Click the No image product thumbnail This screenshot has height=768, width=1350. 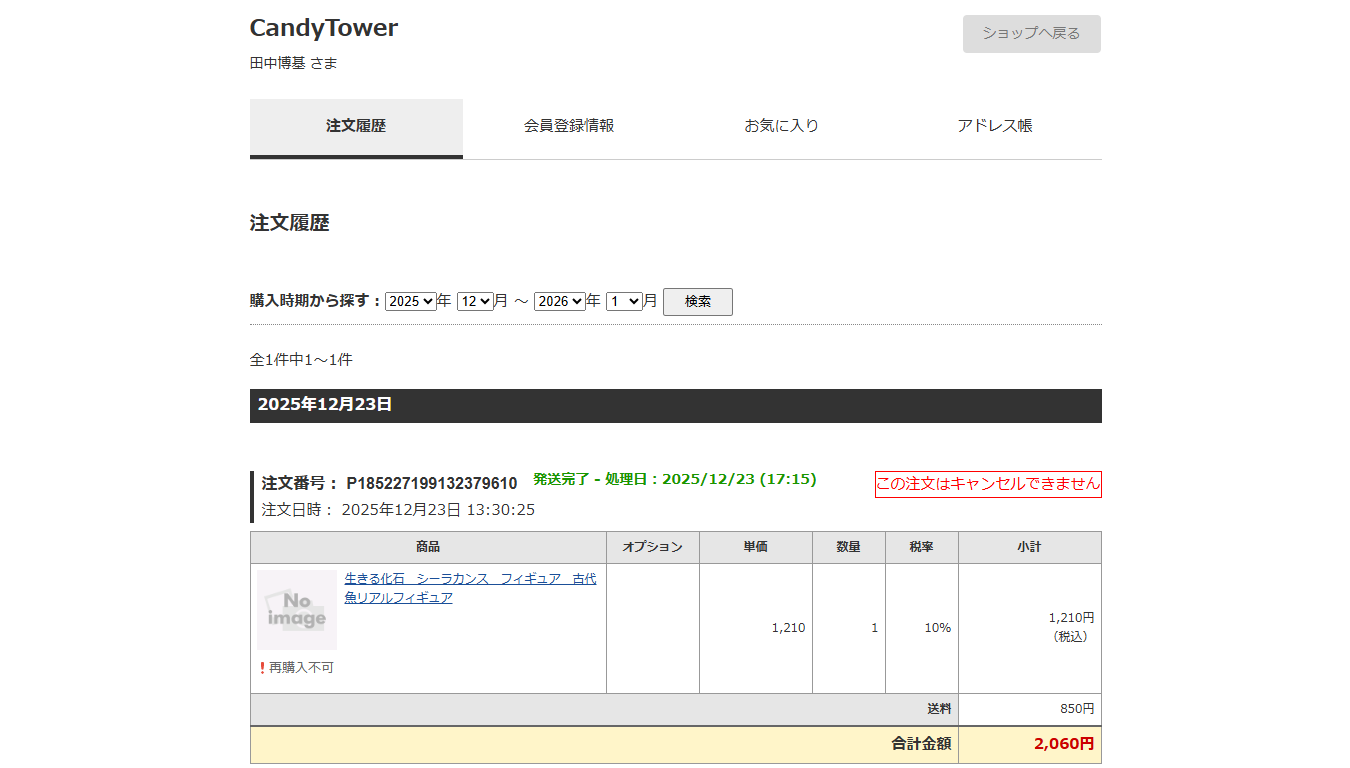[297, 610]
